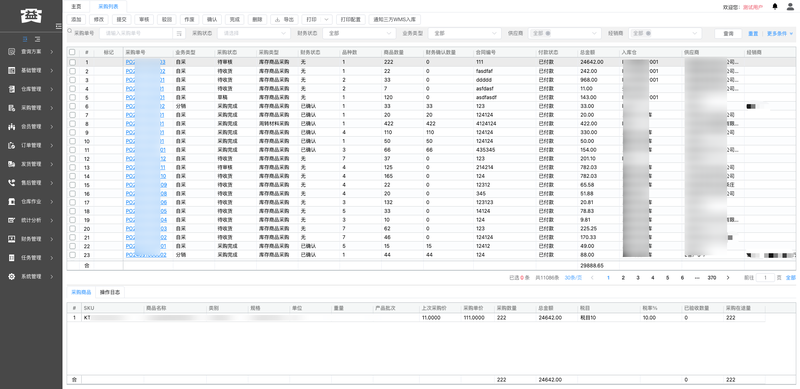Switch to the 操作日志 tab
The width and height of the screenshot is (800, 389).
click(109, 293)
